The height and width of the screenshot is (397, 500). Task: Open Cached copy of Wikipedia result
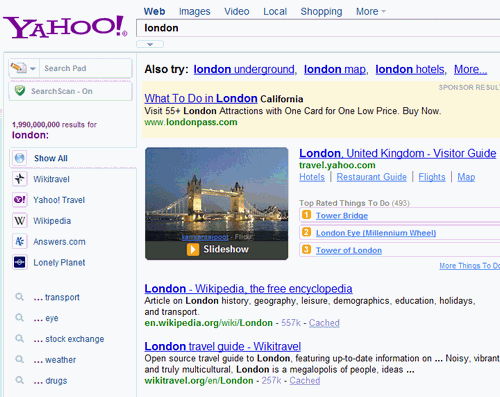click(x=324, y=323)
